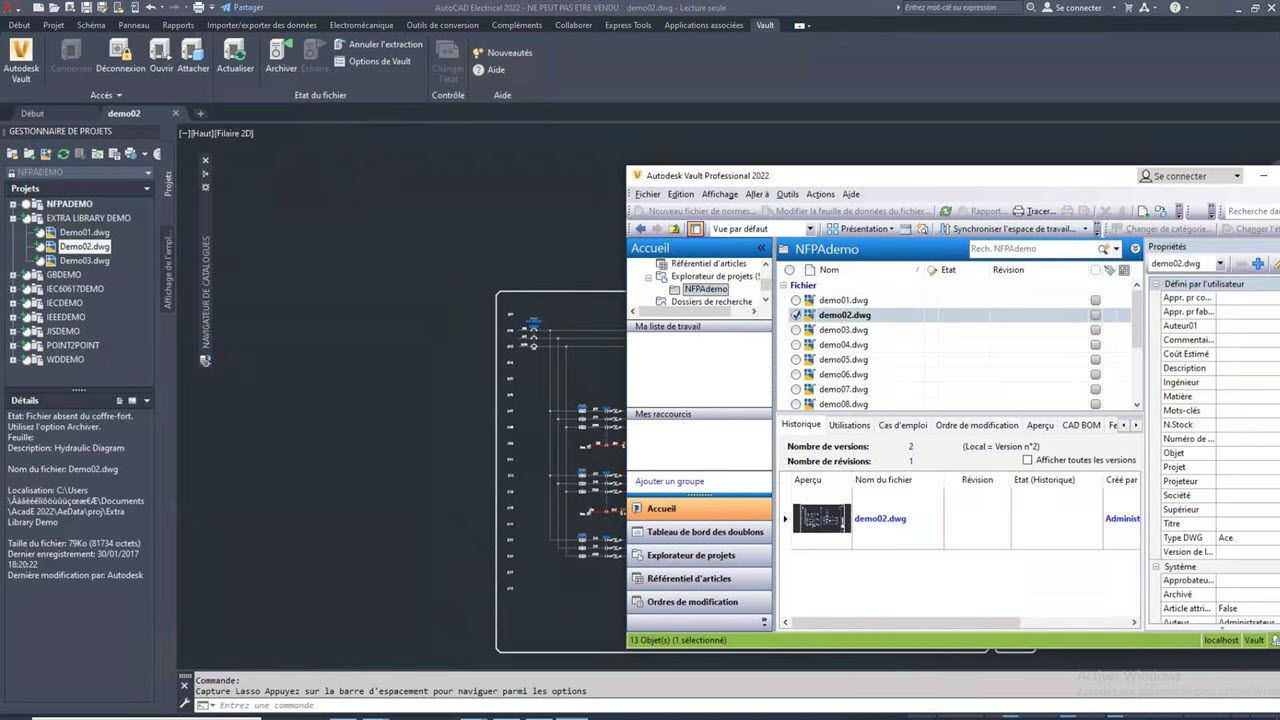This screenshot has height=720, width=1280.
Task: Click Référentiel d'articles navigation button
Action: (x=700, y=579)
